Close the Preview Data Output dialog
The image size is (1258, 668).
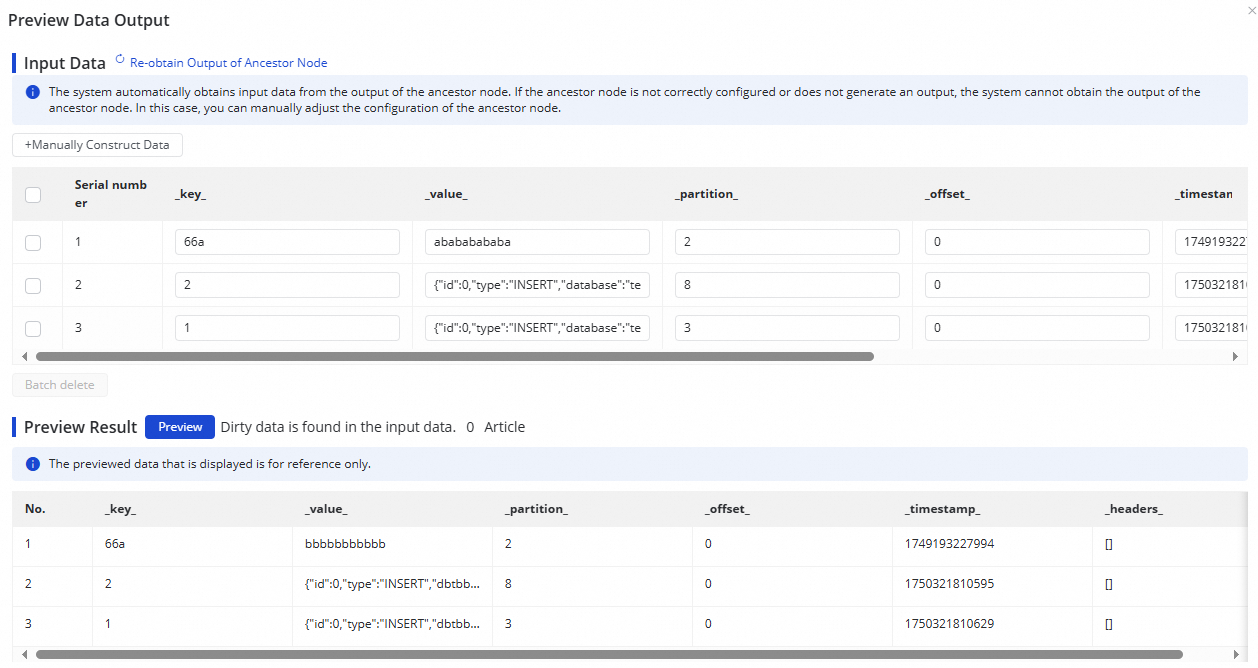[x=1251, y=10]
